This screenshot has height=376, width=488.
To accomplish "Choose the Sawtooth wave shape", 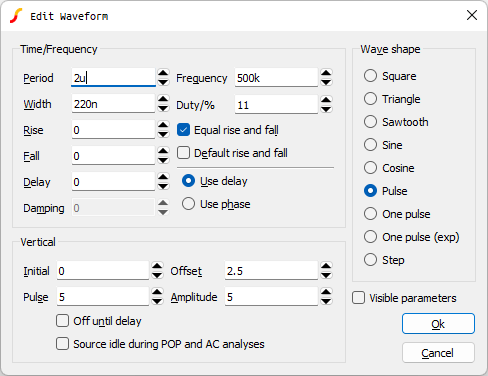I will 370,122.
